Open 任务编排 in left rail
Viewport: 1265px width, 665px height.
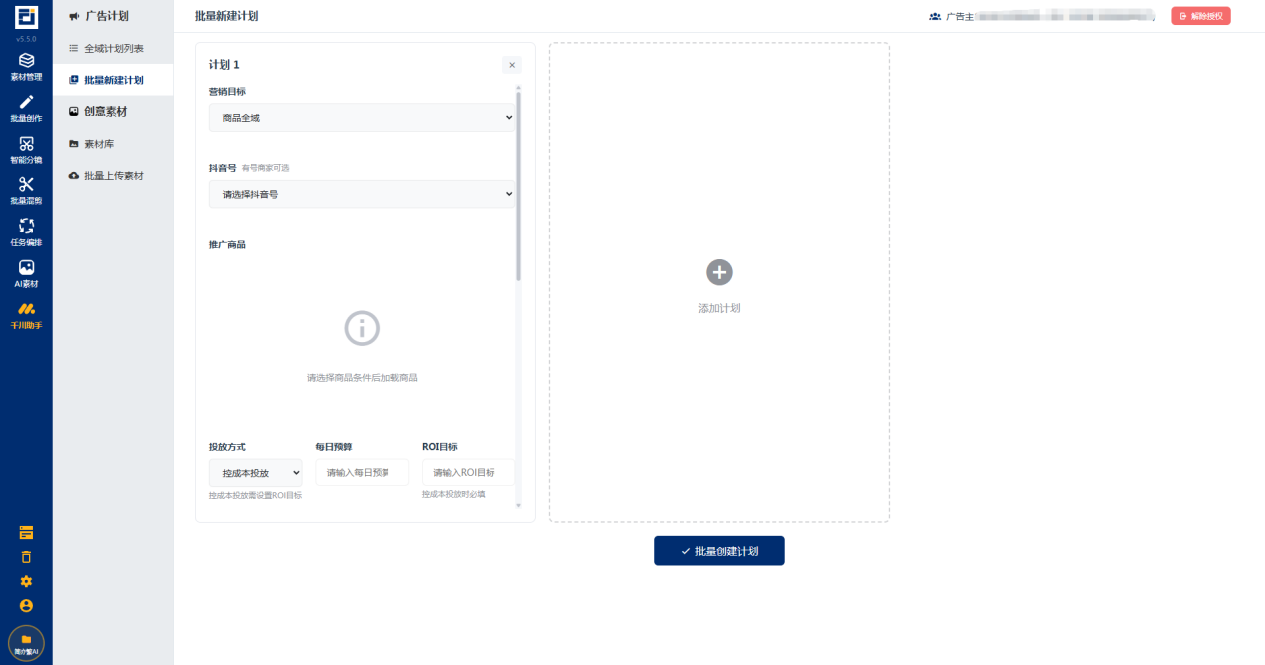pos(26,232)
